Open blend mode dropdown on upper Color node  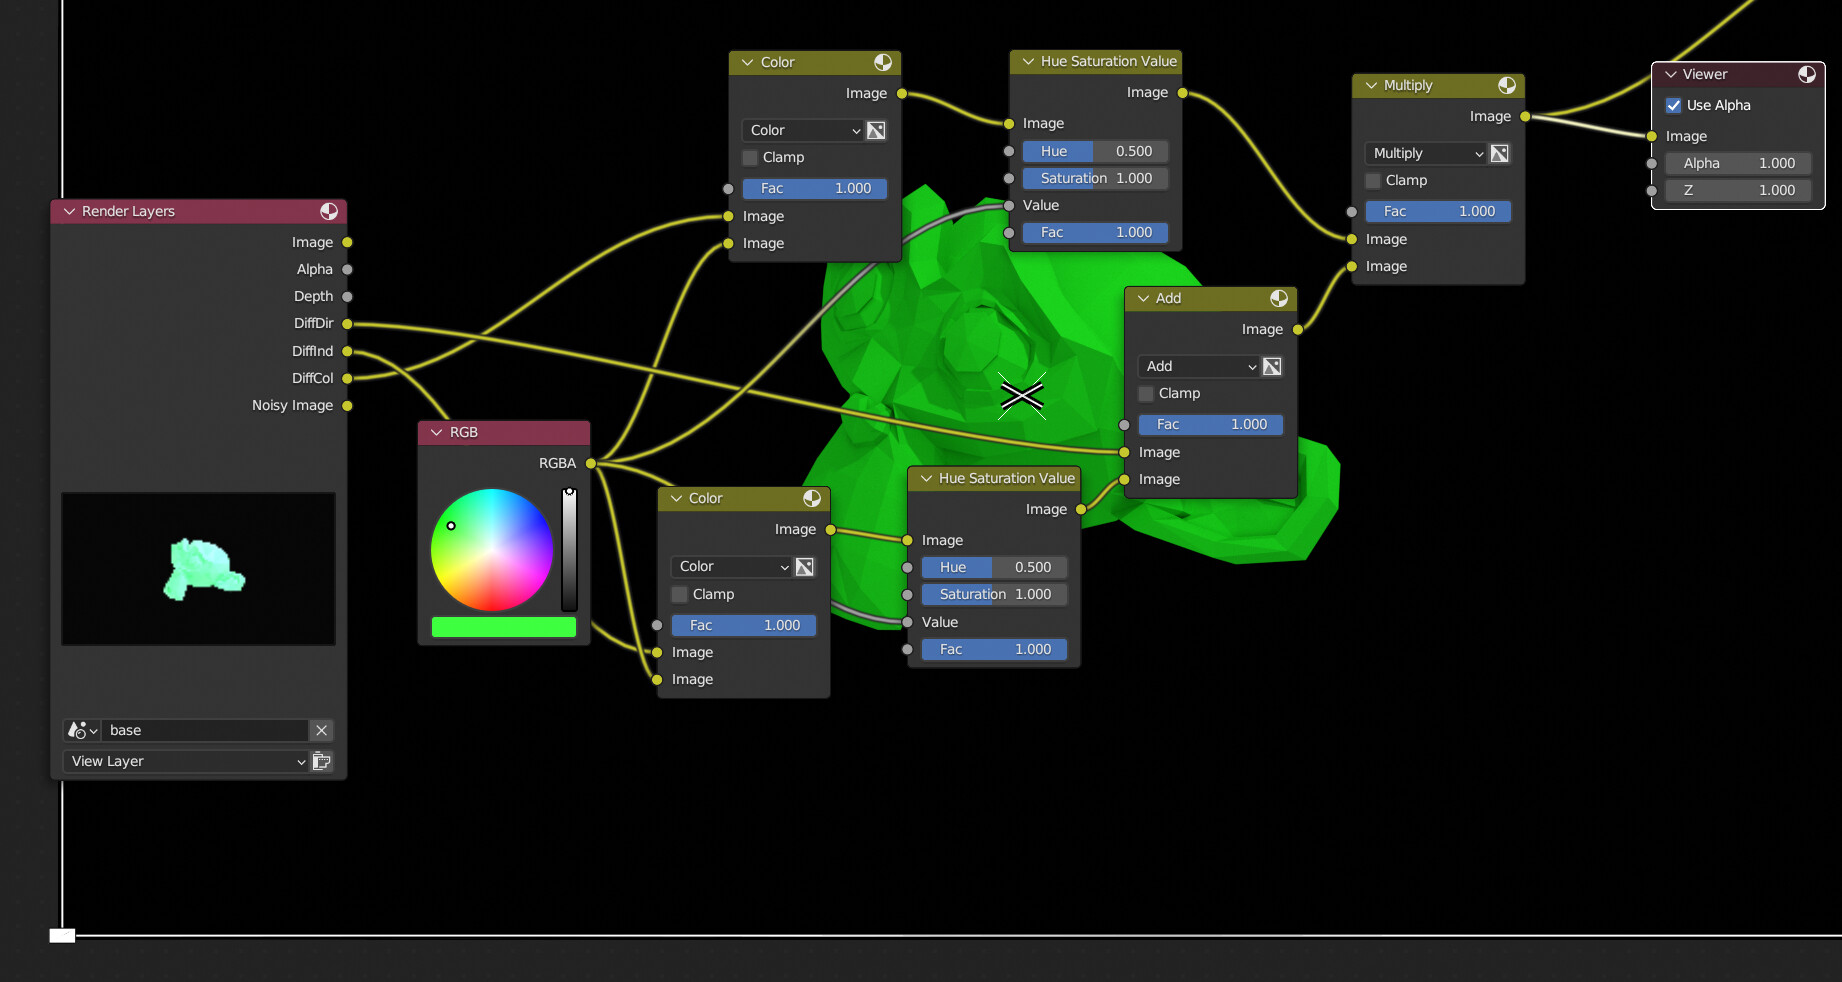coord(803,130)
